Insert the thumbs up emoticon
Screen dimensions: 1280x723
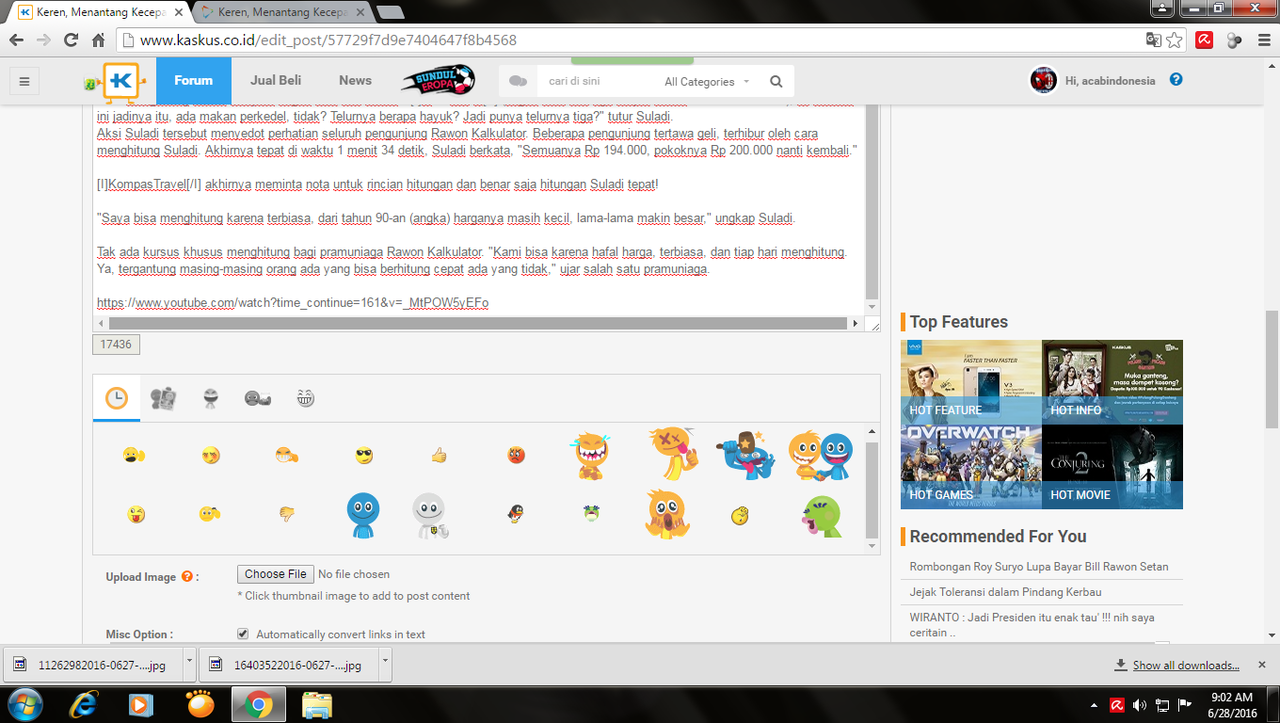tap(438, 456)
